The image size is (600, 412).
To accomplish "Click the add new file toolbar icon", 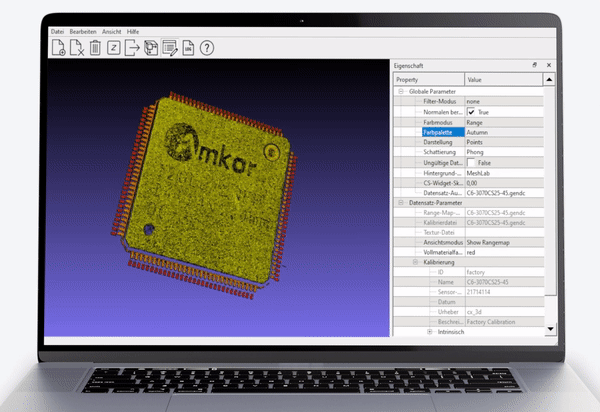I will (x=59, y=48).
